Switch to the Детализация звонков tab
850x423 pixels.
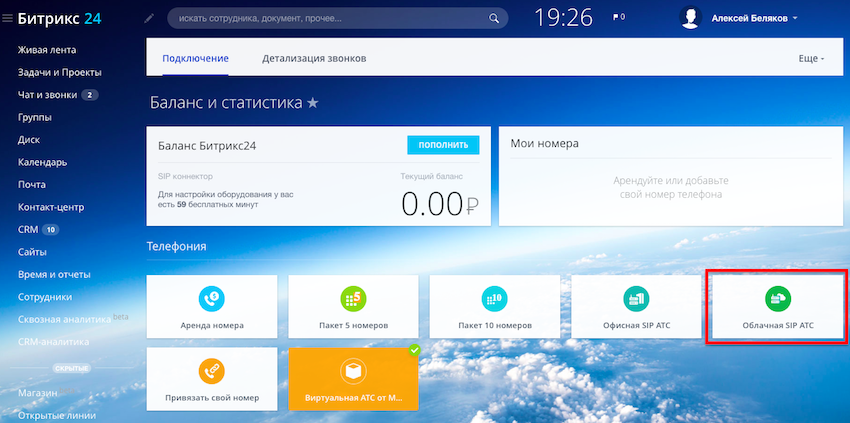(x=314, y=58)
